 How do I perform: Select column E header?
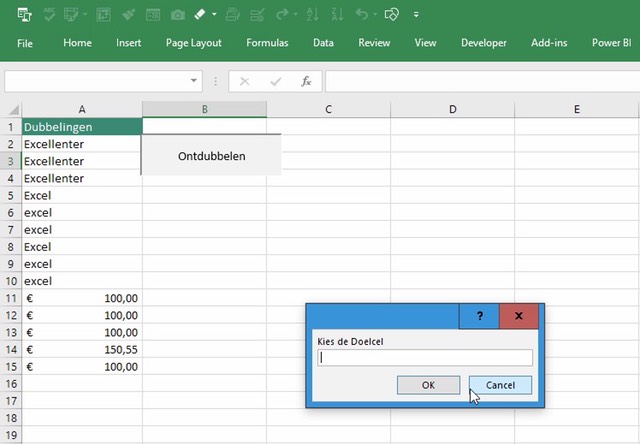pos(577,109)
